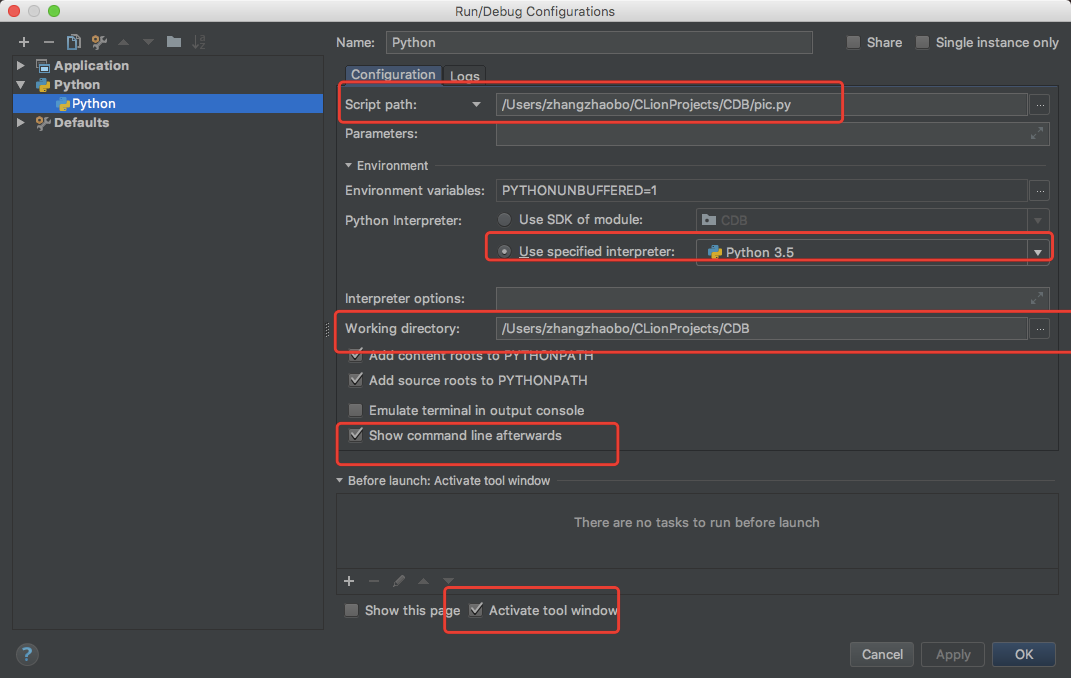The height and width of the screenshot is (678, 1071).
Task: Focus Environment variables field
Action: (x=762, y=190)
